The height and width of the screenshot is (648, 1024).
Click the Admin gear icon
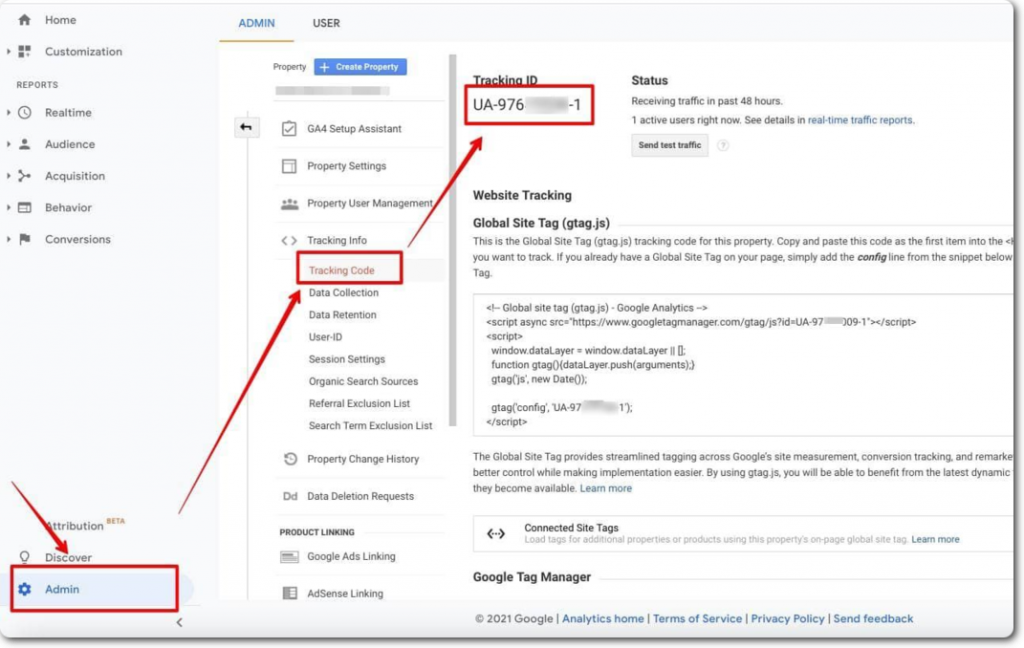coord(25,589)
